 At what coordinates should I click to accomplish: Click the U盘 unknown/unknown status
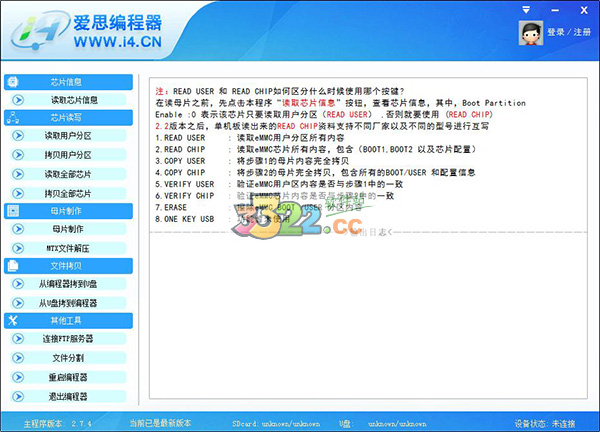point(383,424)
